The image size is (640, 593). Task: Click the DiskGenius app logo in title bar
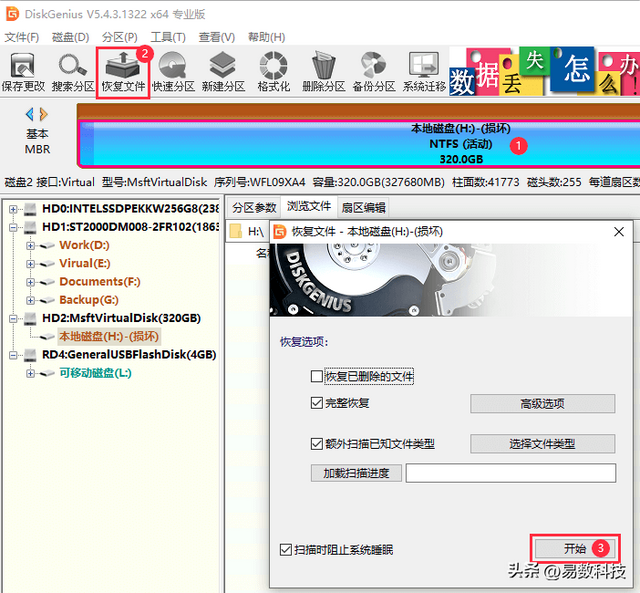click(x=12, y=14)
